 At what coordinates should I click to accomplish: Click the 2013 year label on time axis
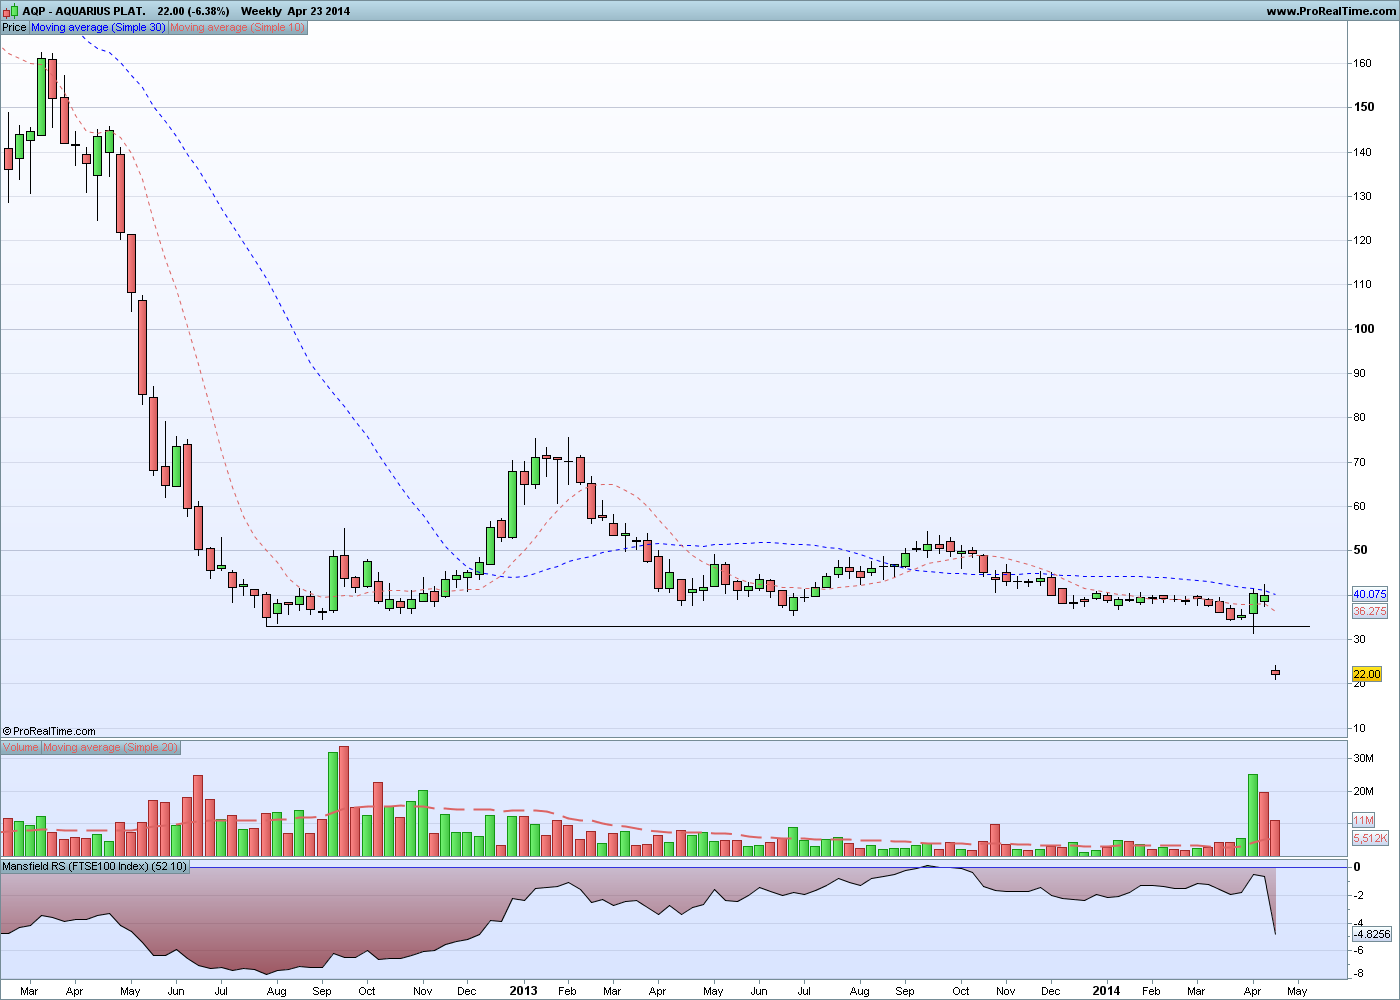tap(523, 991)
